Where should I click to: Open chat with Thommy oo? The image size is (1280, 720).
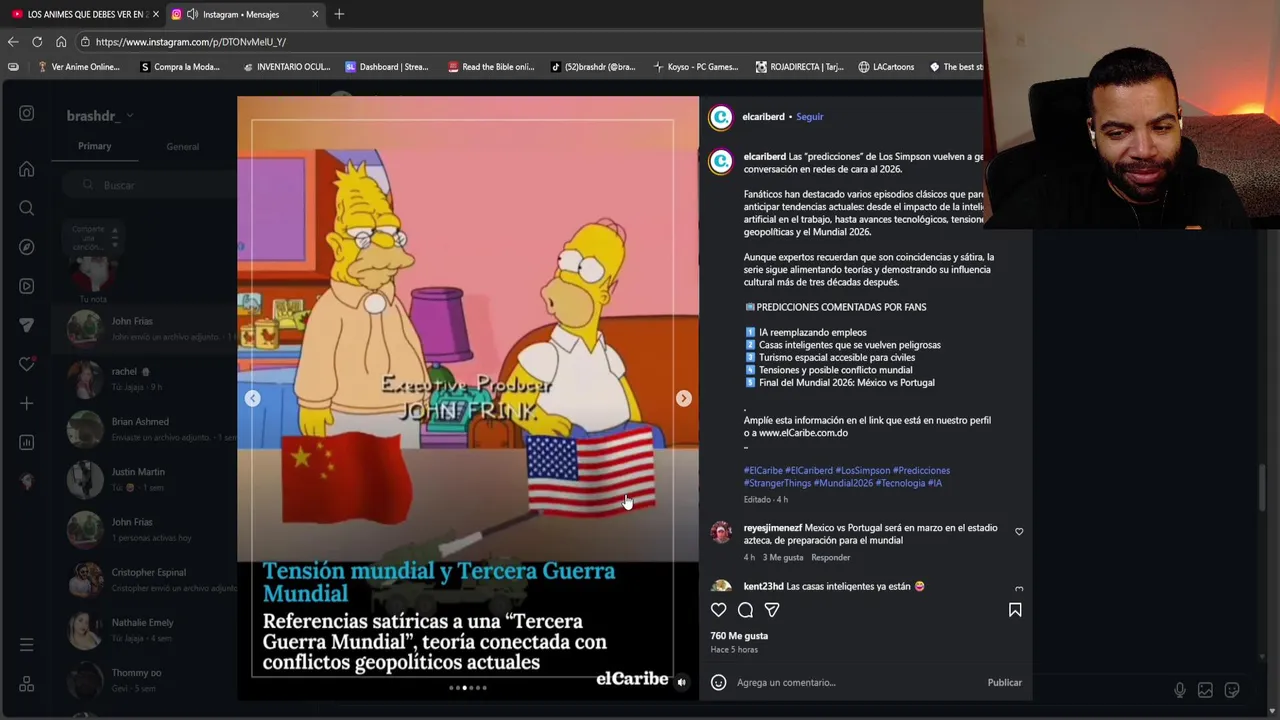tap(145, 680)
